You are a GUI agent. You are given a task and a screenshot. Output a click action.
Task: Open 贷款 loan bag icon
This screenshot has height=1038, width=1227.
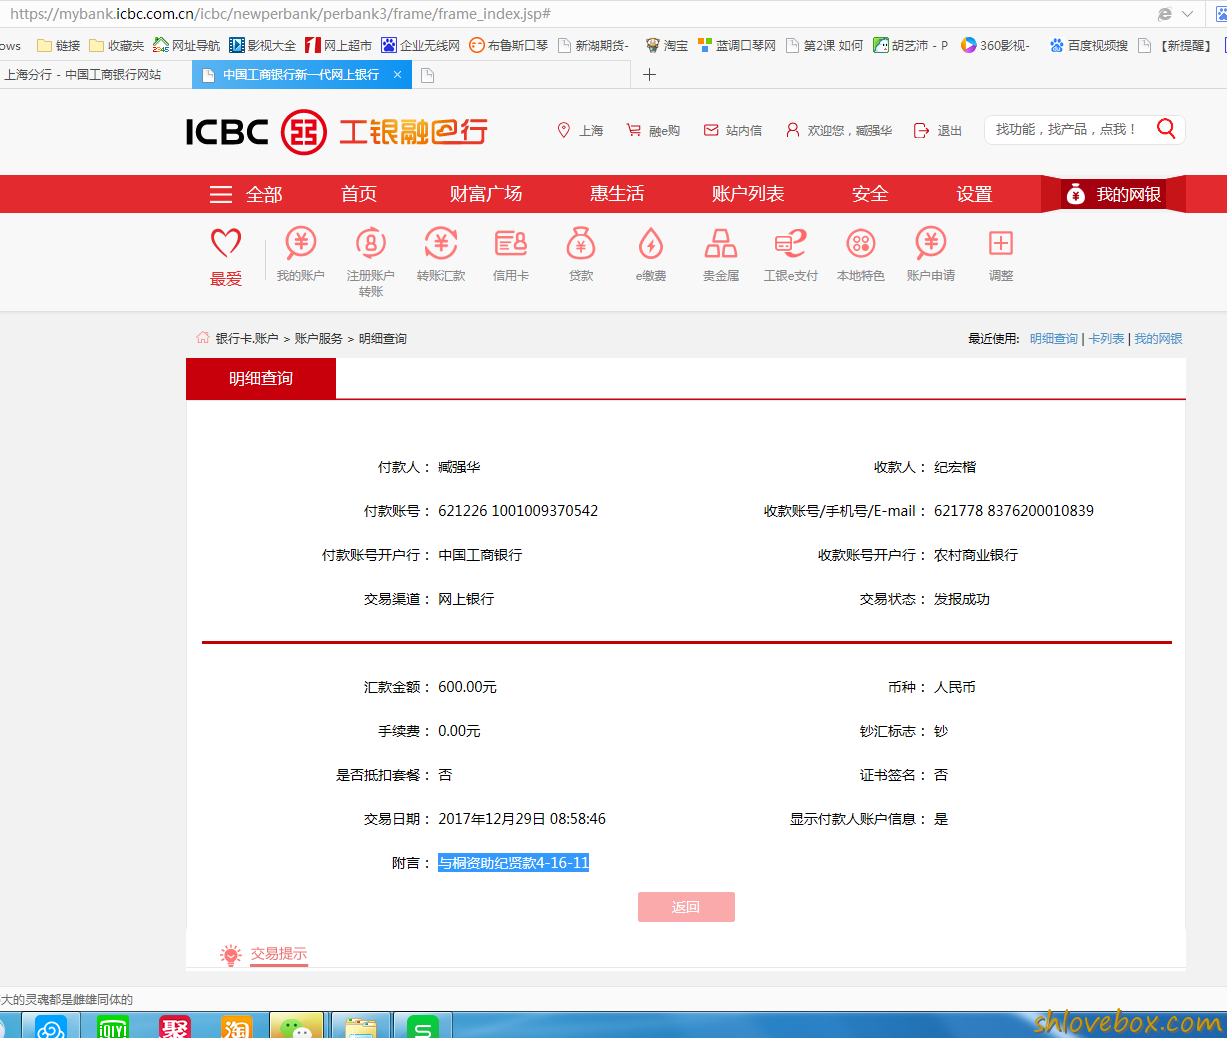coord(581,243)
